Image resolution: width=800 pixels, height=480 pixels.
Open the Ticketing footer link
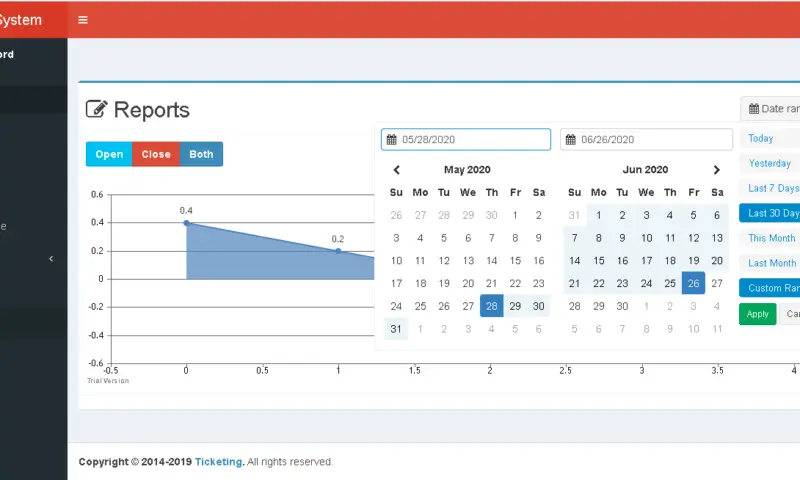pos(218,462)
